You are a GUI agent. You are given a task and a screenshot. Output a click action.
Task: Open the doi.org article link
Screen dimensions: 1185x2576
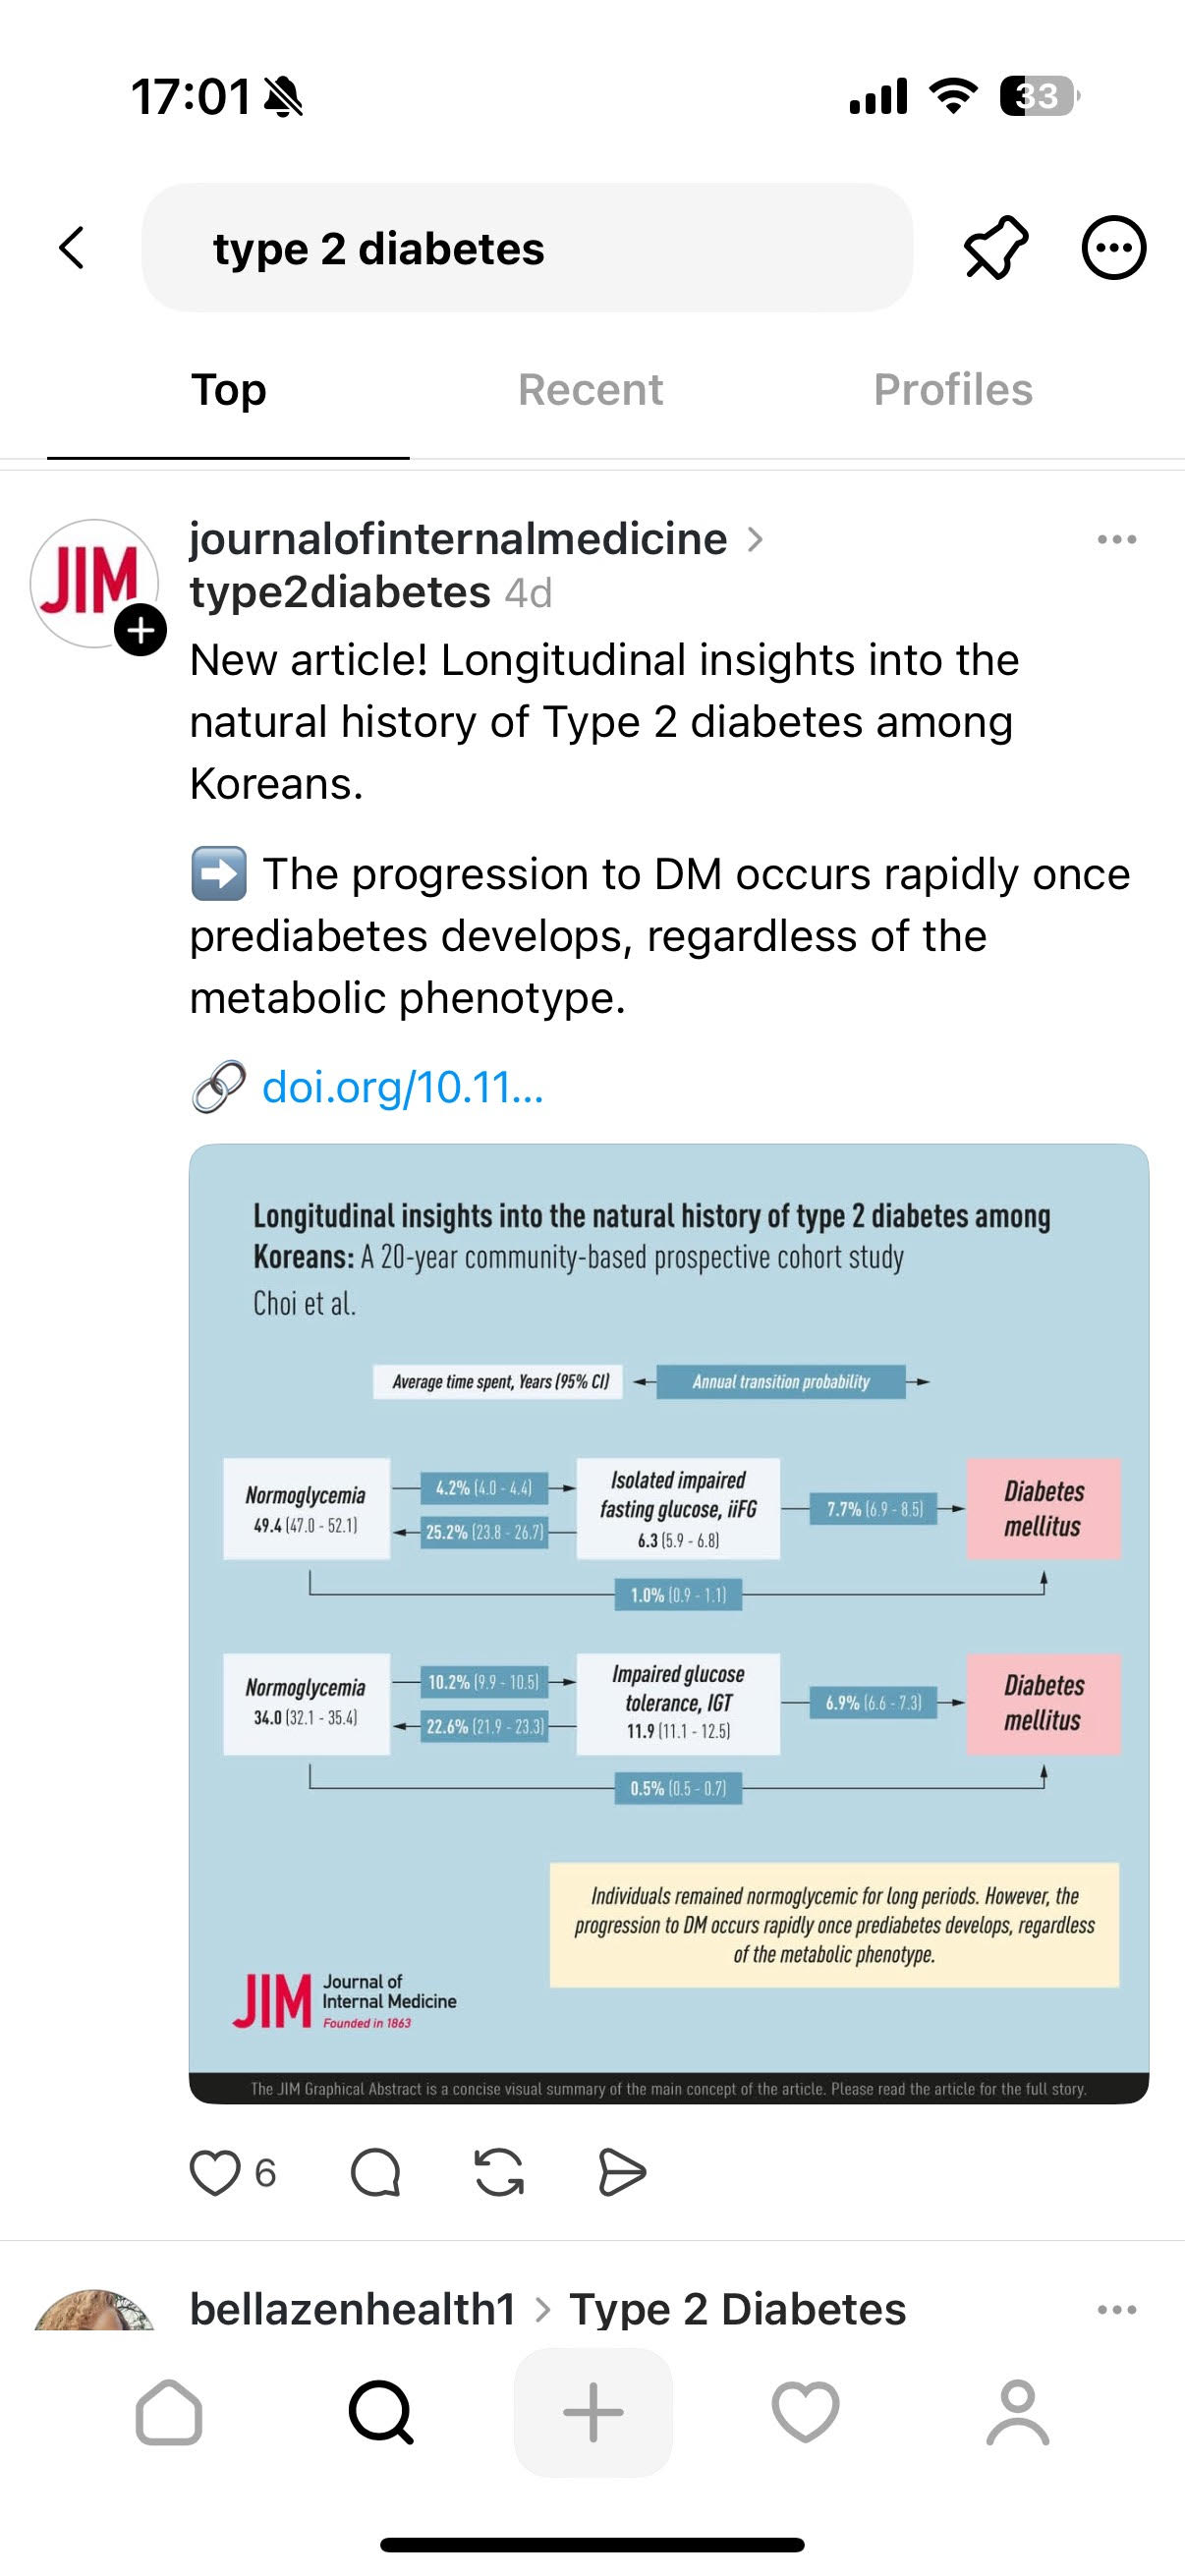point(402,1087)
